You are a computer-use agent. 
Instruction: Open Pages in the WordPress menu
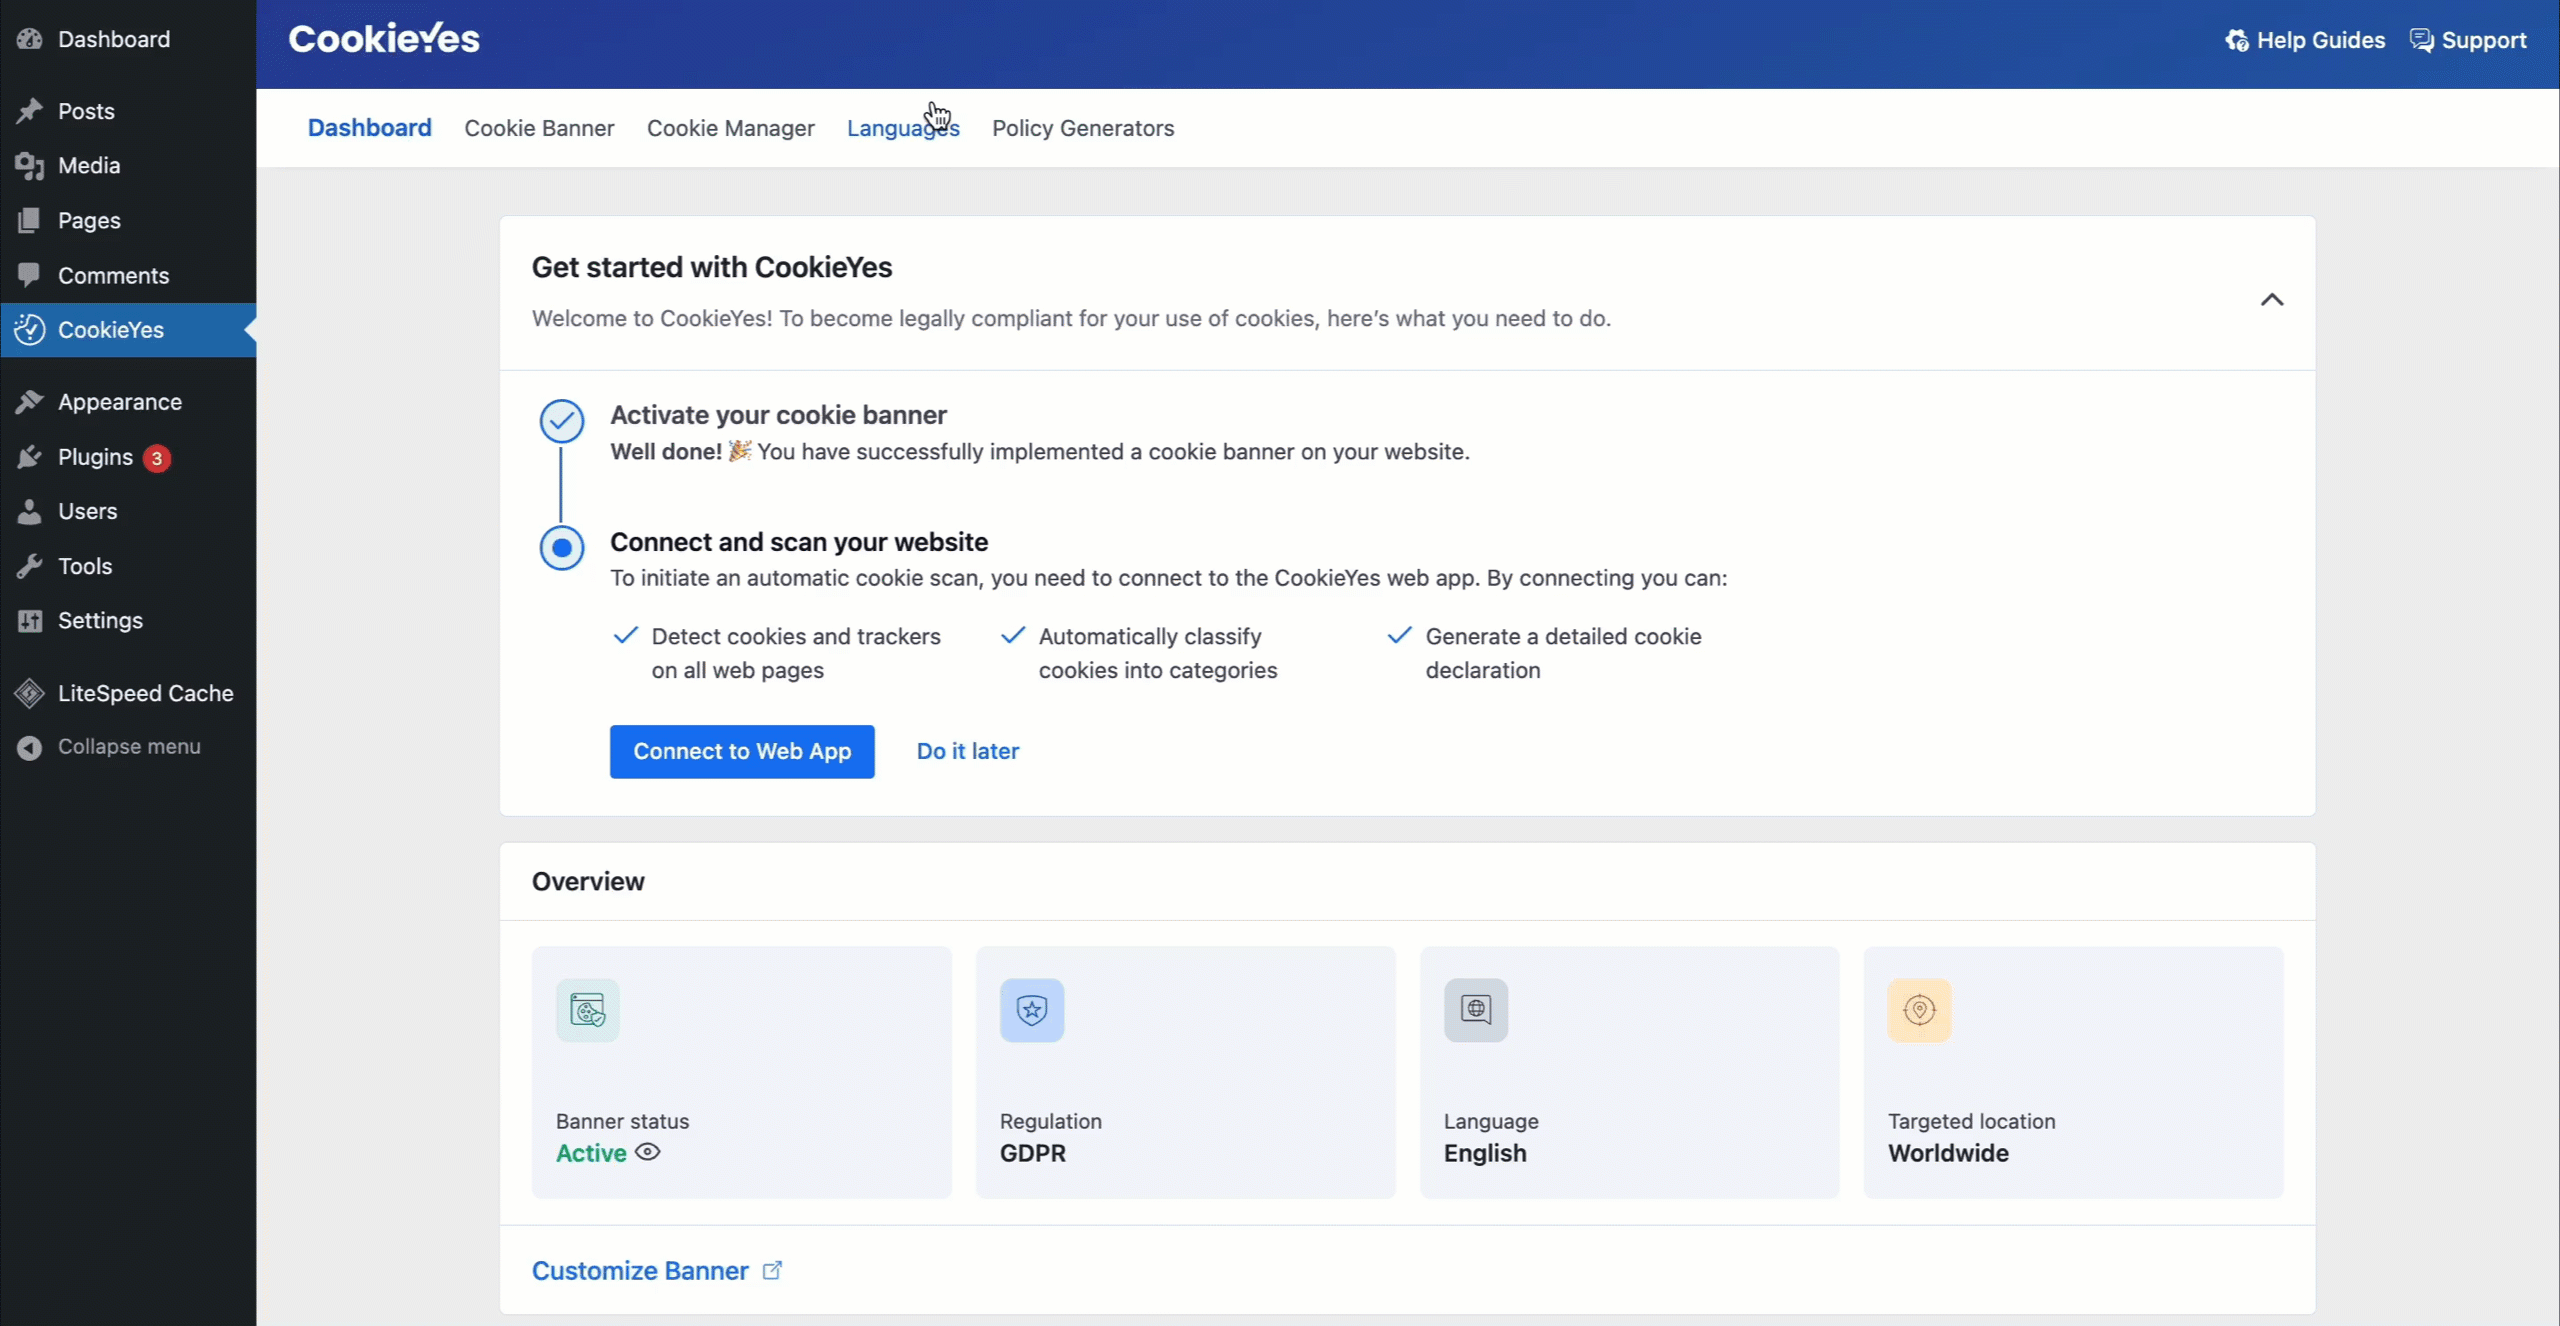(128, 220)
